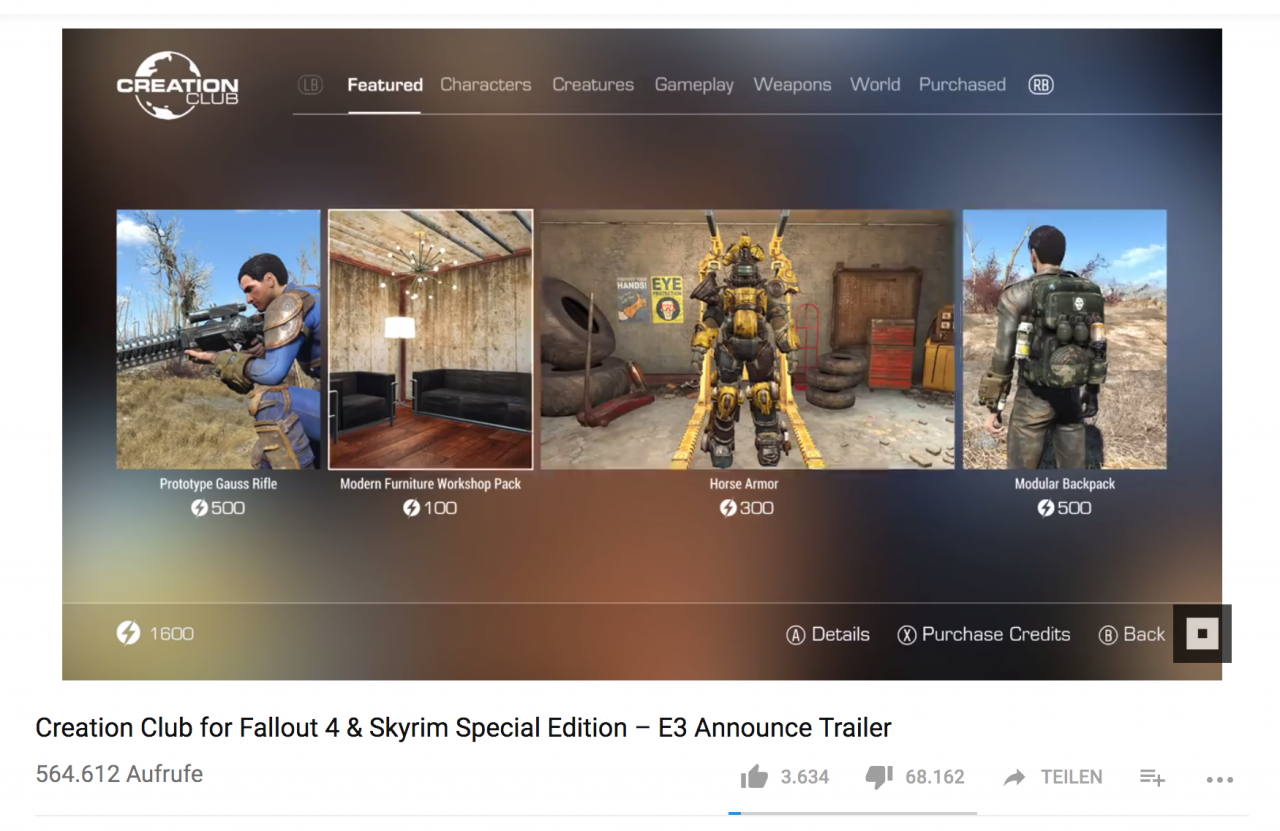Click the 68.162 dislikes count
This screenshot has height=831, width=1280.
click(x=935, y=777)
